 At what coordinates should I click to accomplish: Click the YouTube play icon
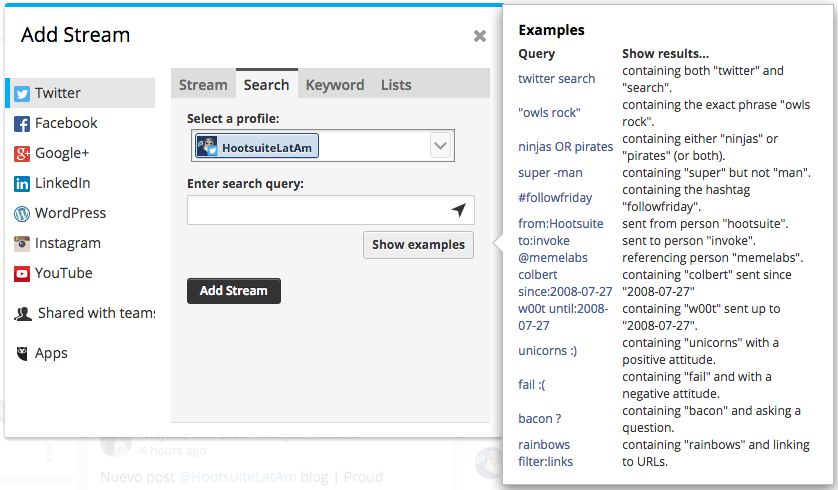click(x=22, y=274)
